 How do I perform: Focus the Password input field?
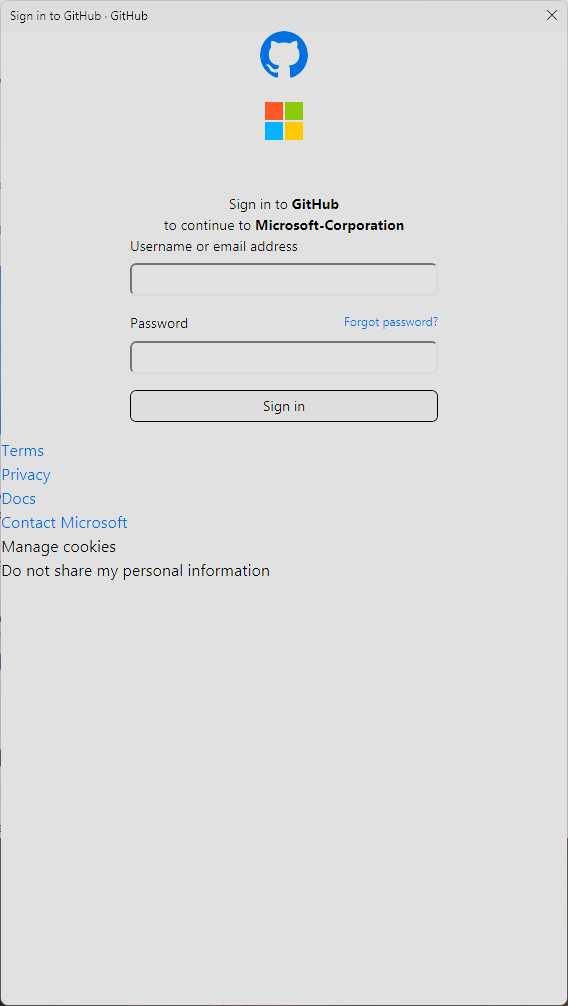tap(284, 357)
